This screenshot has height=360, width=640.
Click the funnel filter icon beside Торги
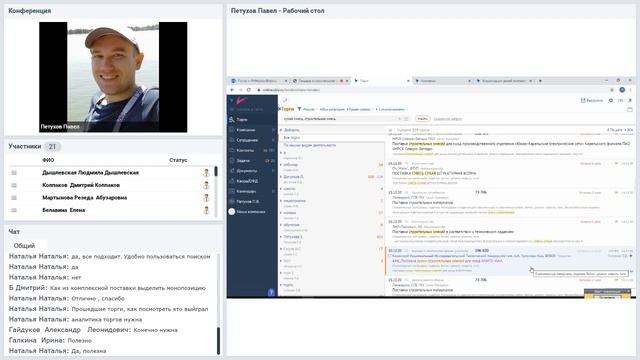point(299,109)
